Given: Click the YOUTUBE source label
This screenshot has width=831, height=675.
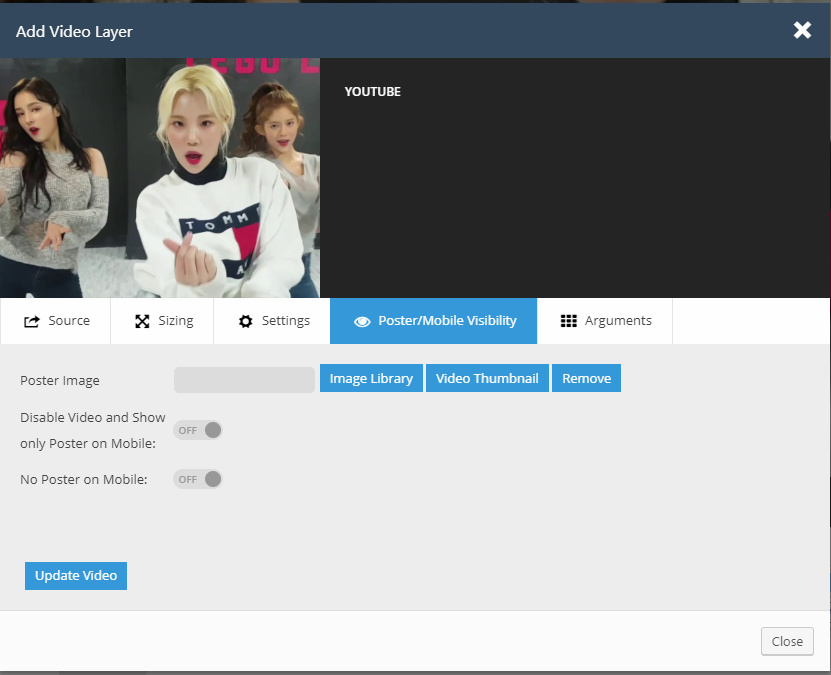Looking at the screenshot, I should [x=372, y=92].
